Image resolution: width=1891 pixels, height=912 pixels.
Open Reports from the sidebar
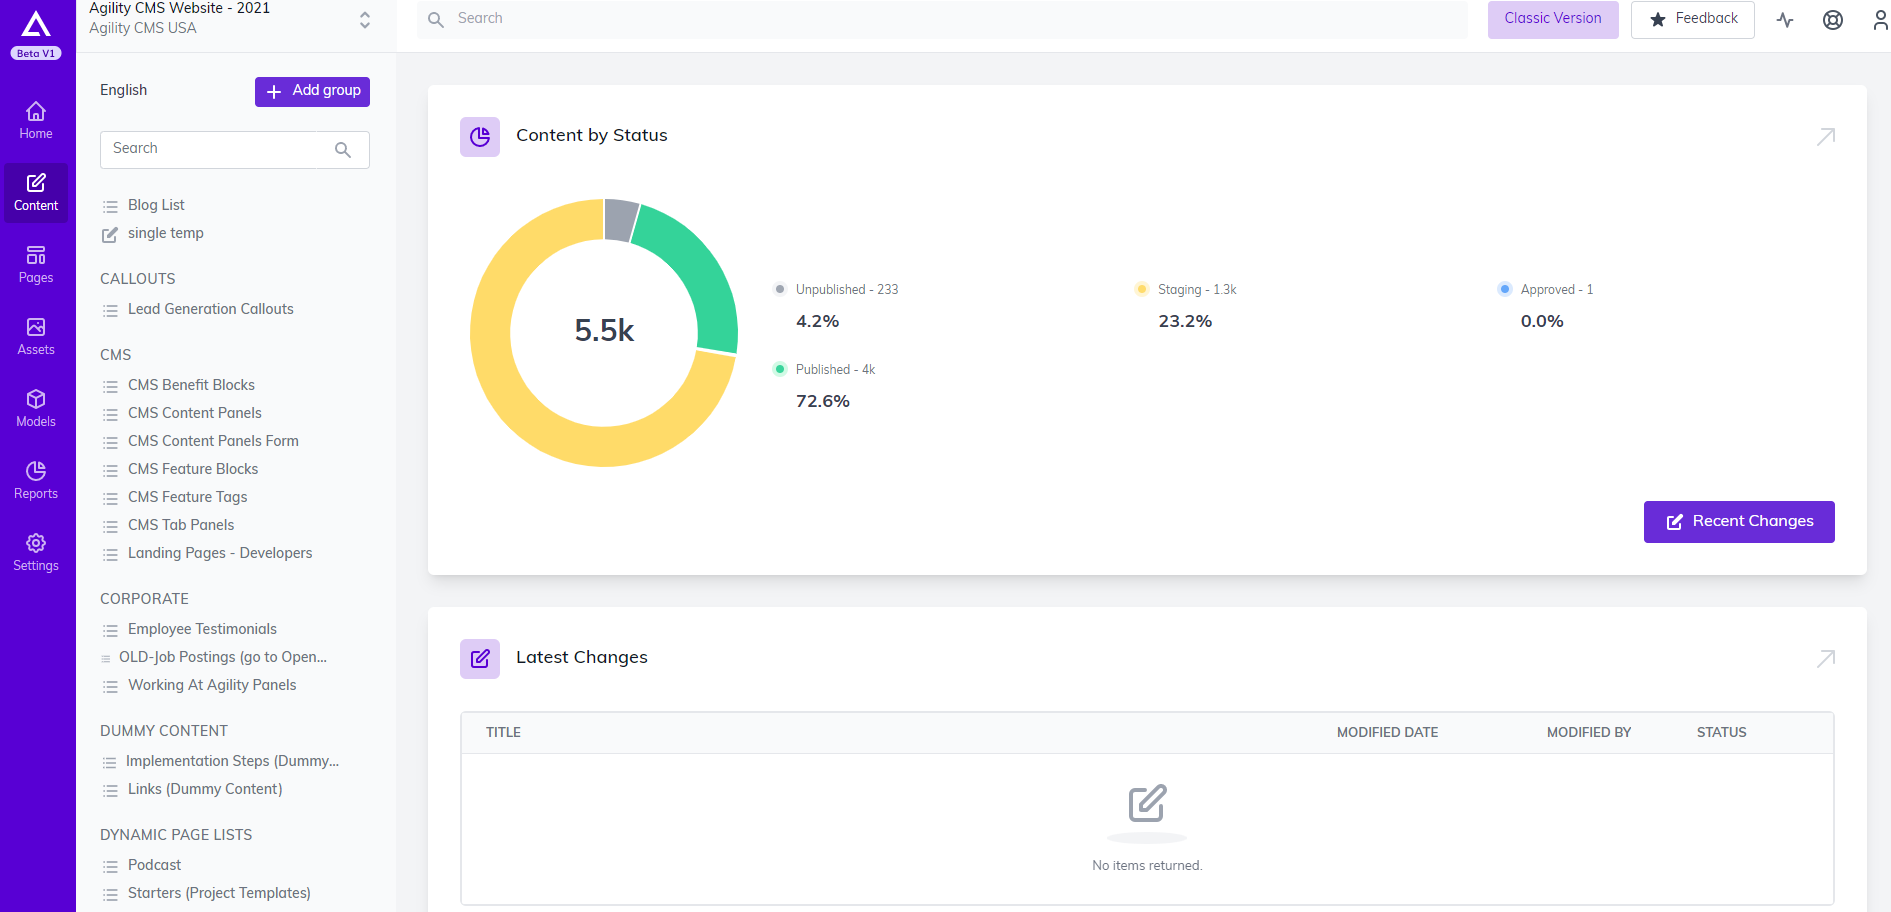pos(36,480)
